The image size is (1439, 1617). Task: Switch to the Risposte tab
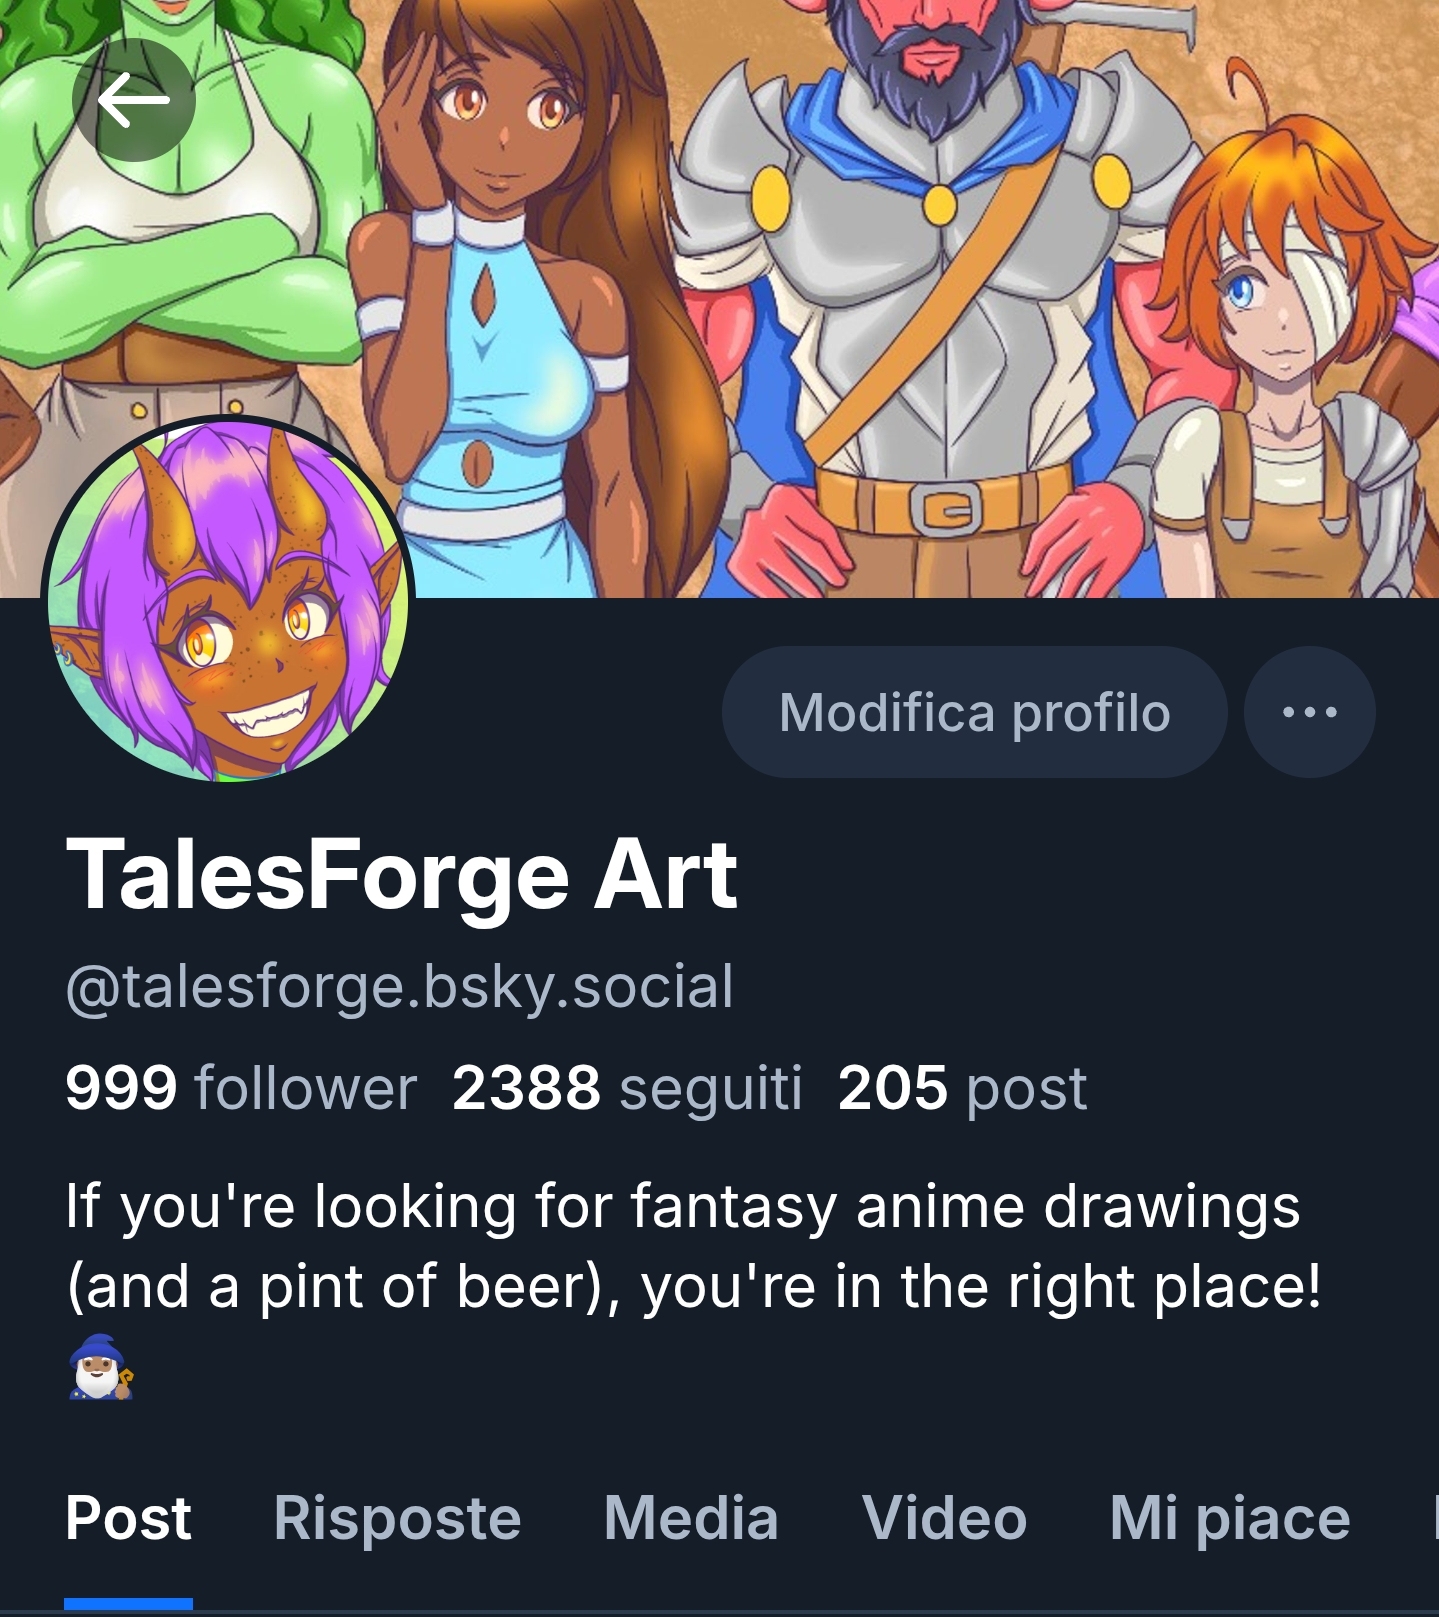click(x=397, y=1518)
